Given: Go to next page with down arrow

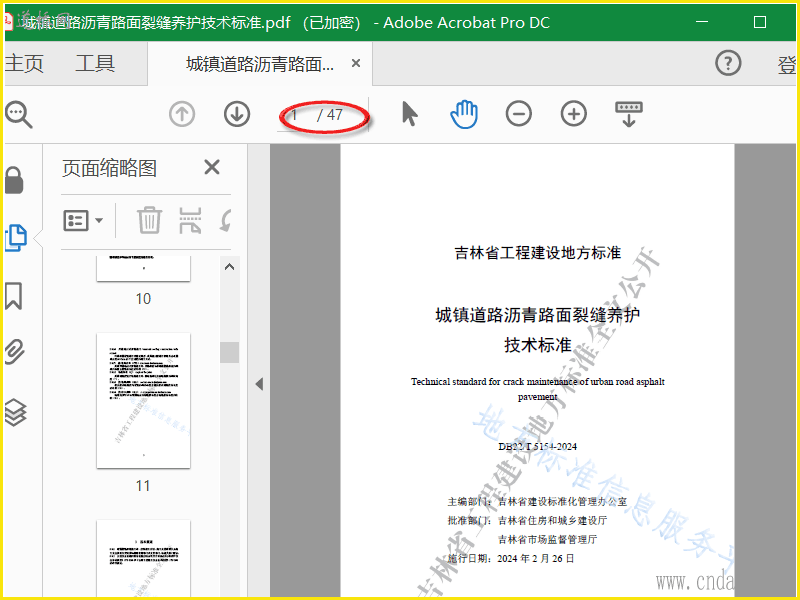Looking at the screenshot, I should click(x=237, y=114).
